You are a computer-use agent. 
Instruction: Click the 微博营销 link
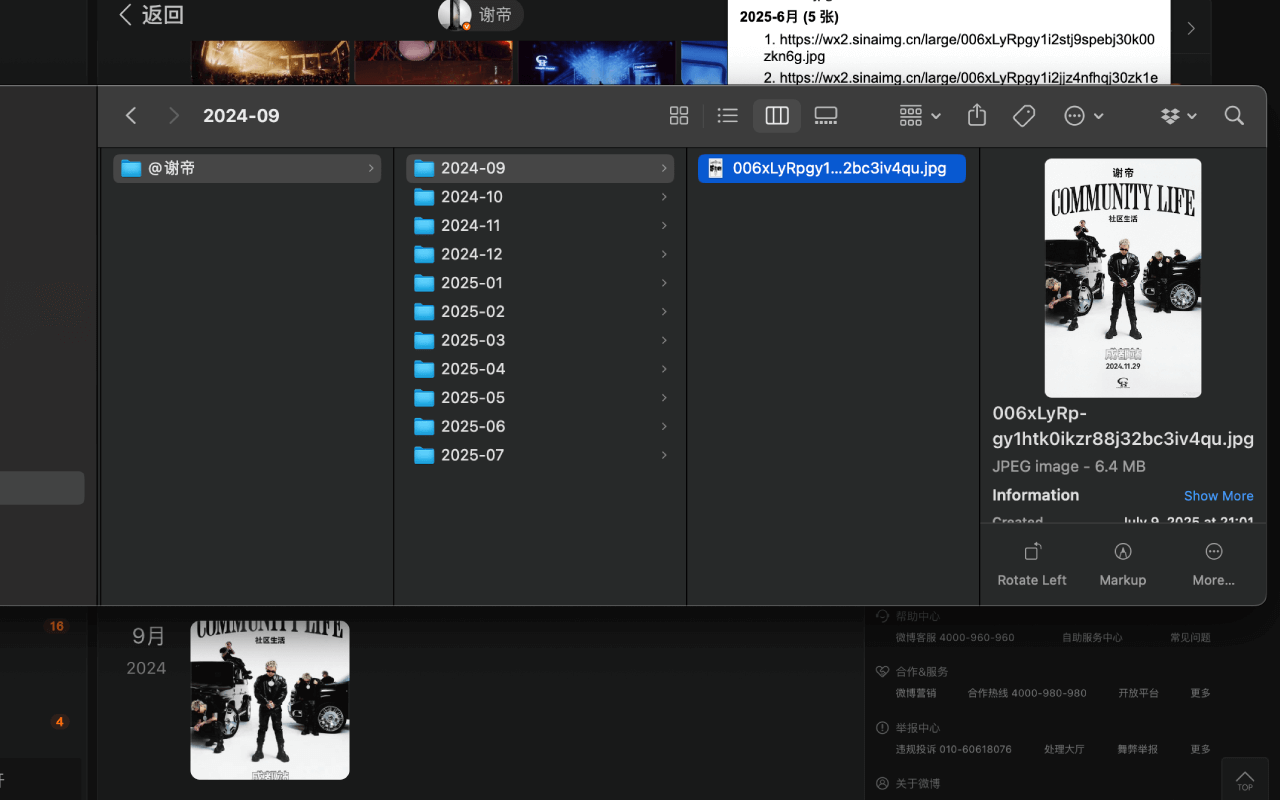coord(916,693)
